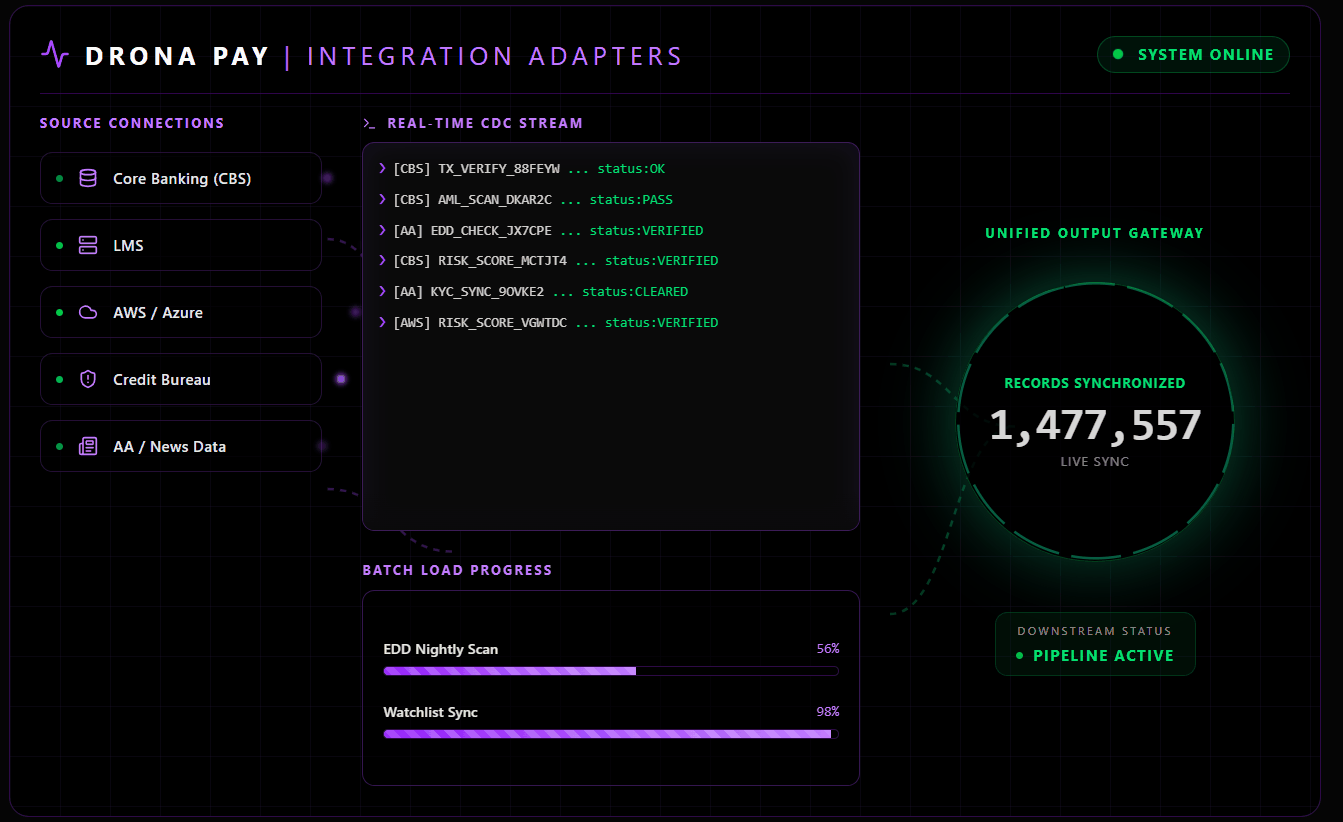Screen dimensions: 1343x822
Task: Click the green dot in System Online badge
Action: coord(1118,54)
